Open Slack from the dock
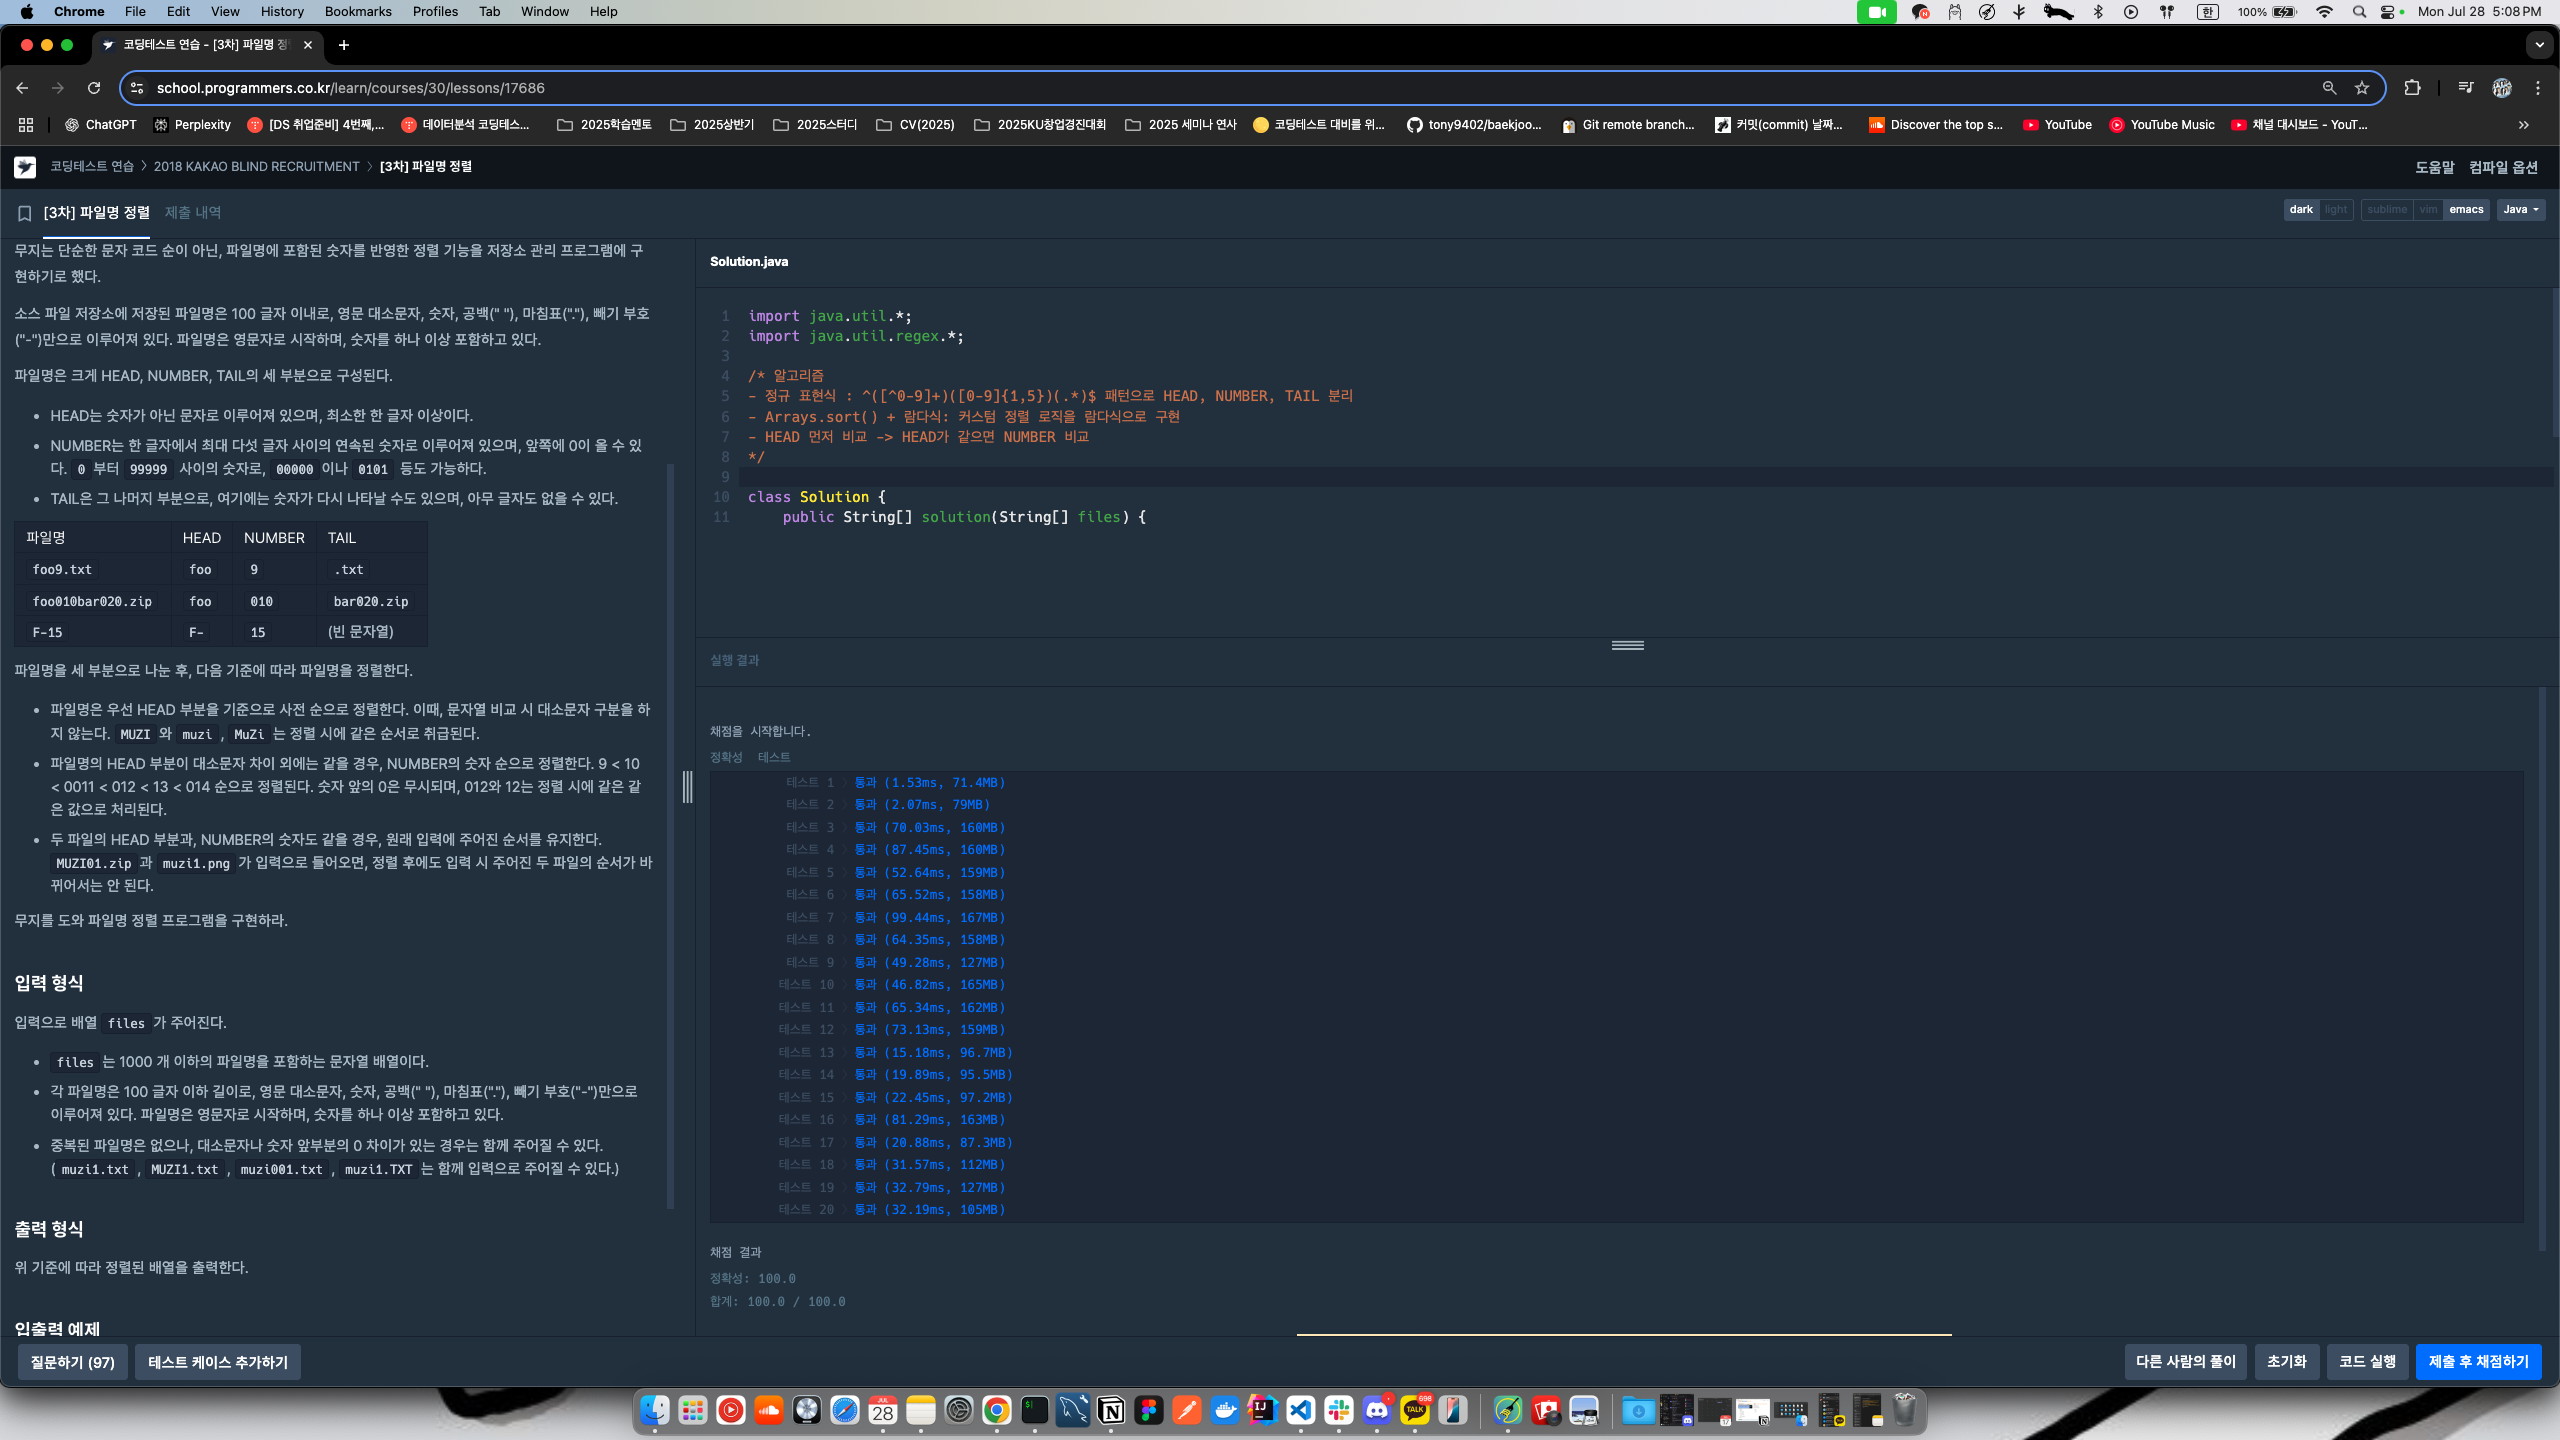Image resolution: width=2560 pixels, height=1440 pixels. tap(1339, 1411)
